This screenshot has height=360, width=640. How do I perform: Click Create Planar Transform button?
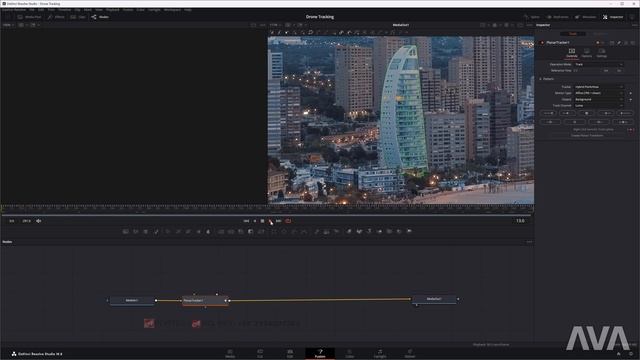point(587,136)
